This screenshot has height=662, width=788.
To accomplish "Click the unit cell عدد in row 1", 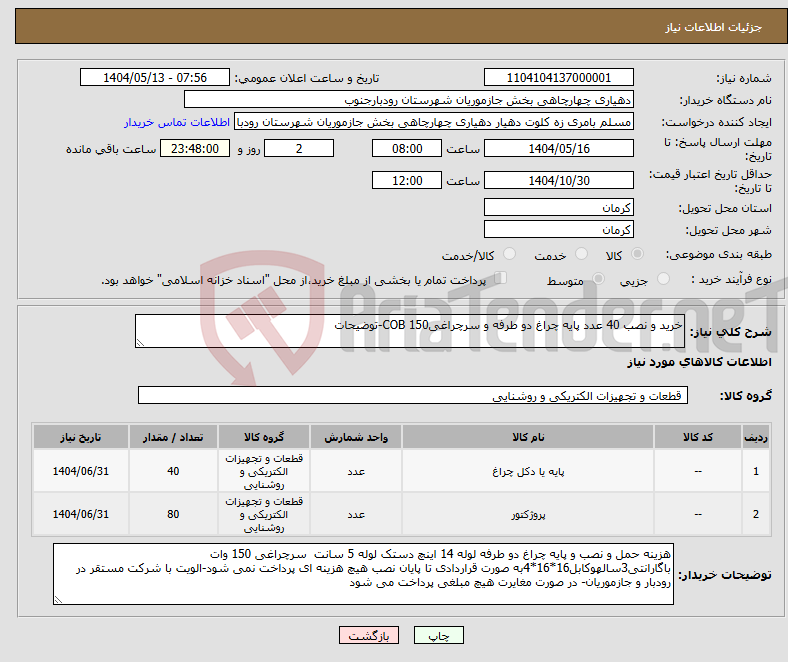I will [356, 471].
